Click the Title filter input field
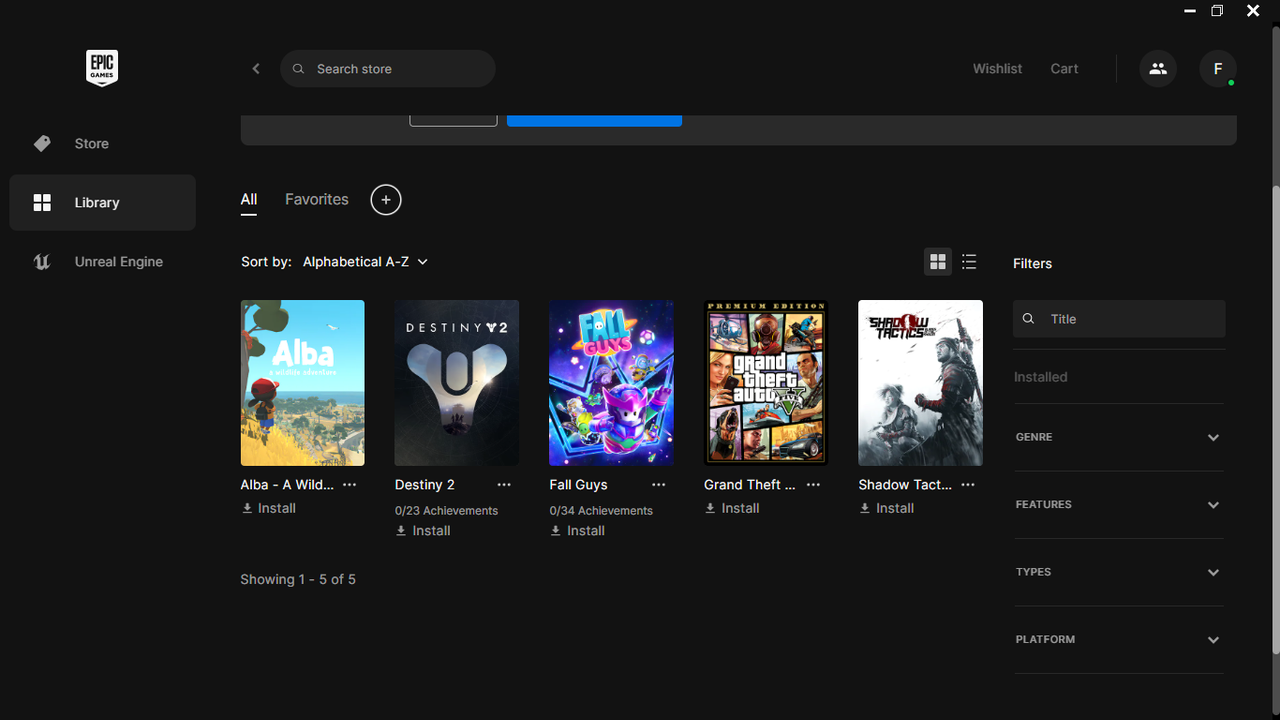Viewport: 1280px width, 720px height. (1119, 319)
